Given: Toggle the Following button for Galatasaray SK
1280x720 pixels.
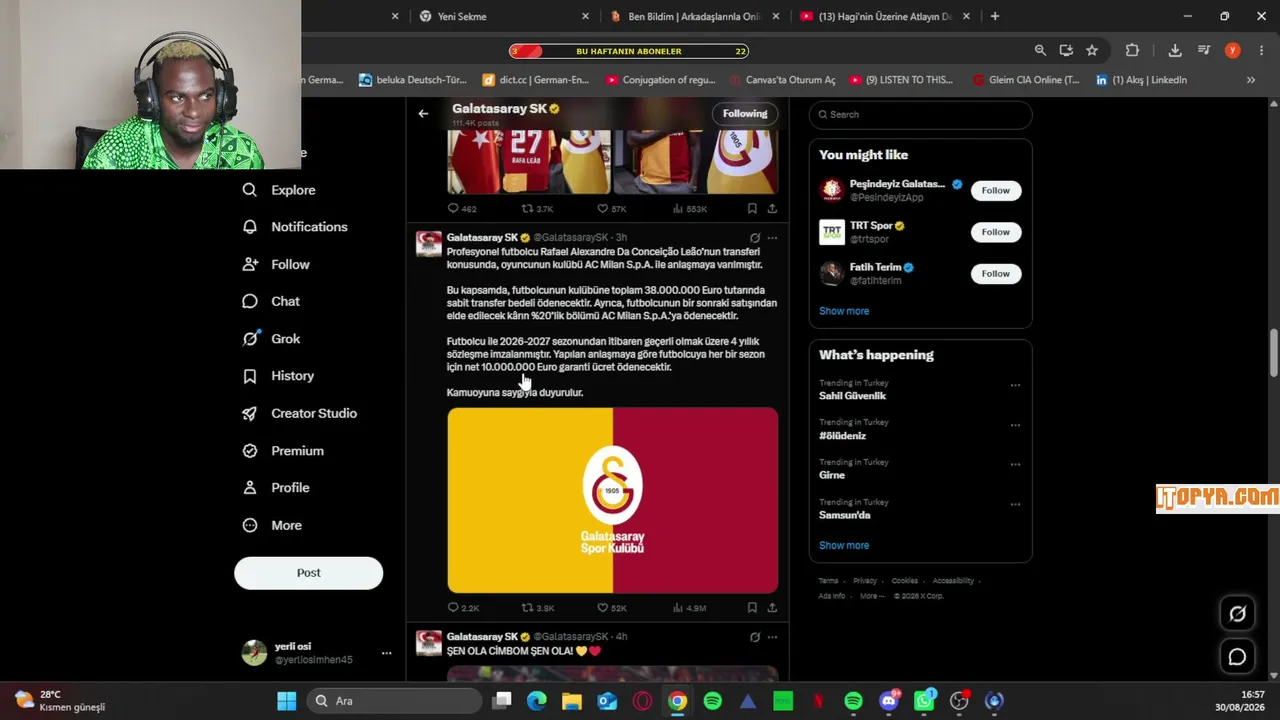Looking at the screenshot, I should point(745,114).
